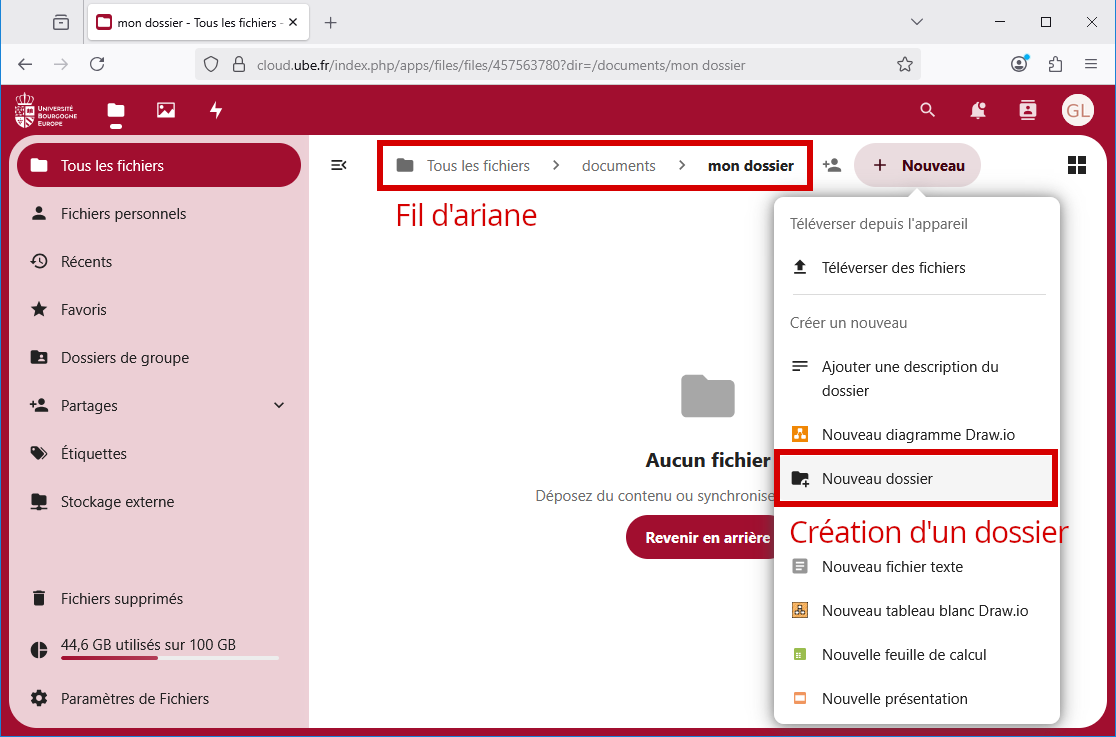Choose Téléverser des fichiers
1116x737 pixels.
[x=893, y=268]
